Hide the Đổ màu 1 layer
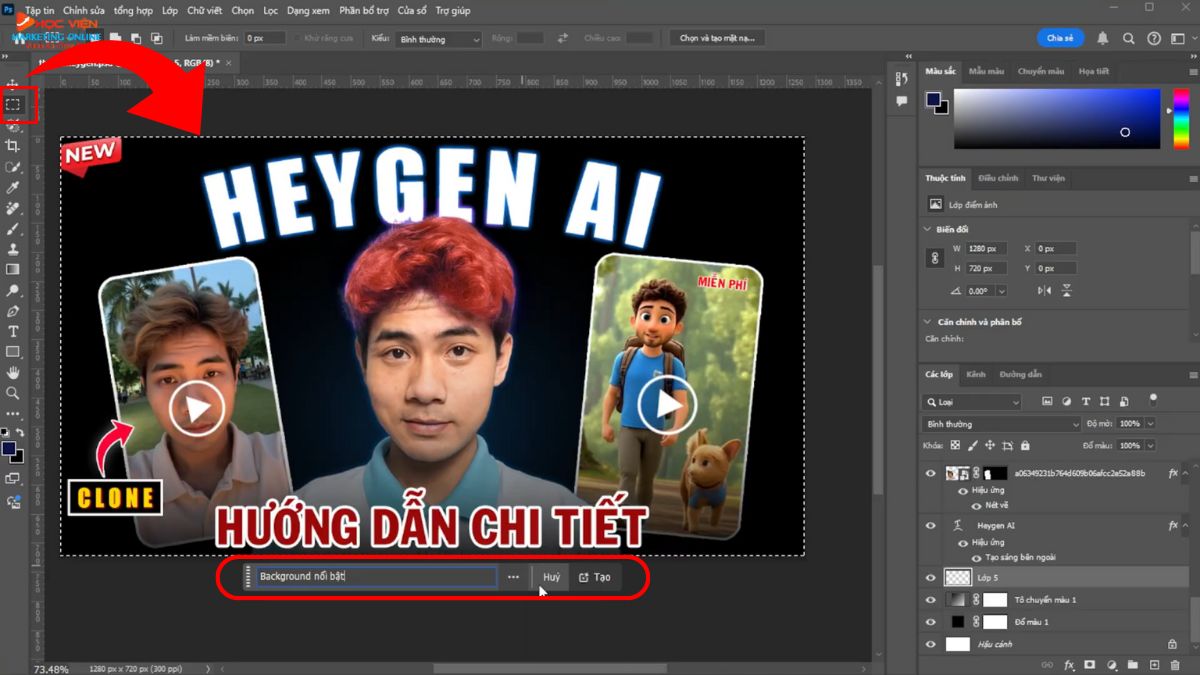The image size is (1200, 675). click(x=931, y=622)
